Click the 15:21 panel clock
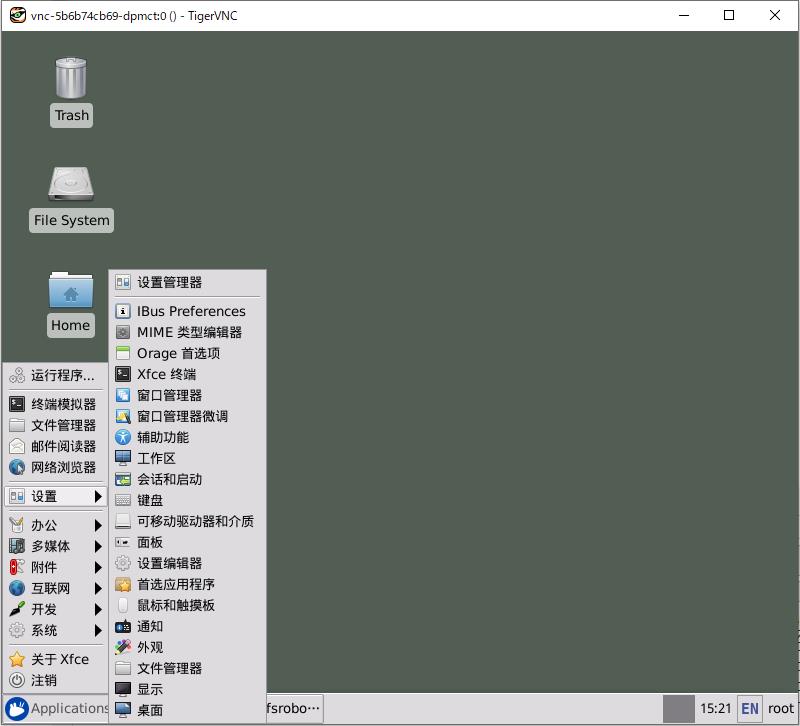Image resolution: width=800 pixels, height=726 pixels. click(x=715, y=709)
